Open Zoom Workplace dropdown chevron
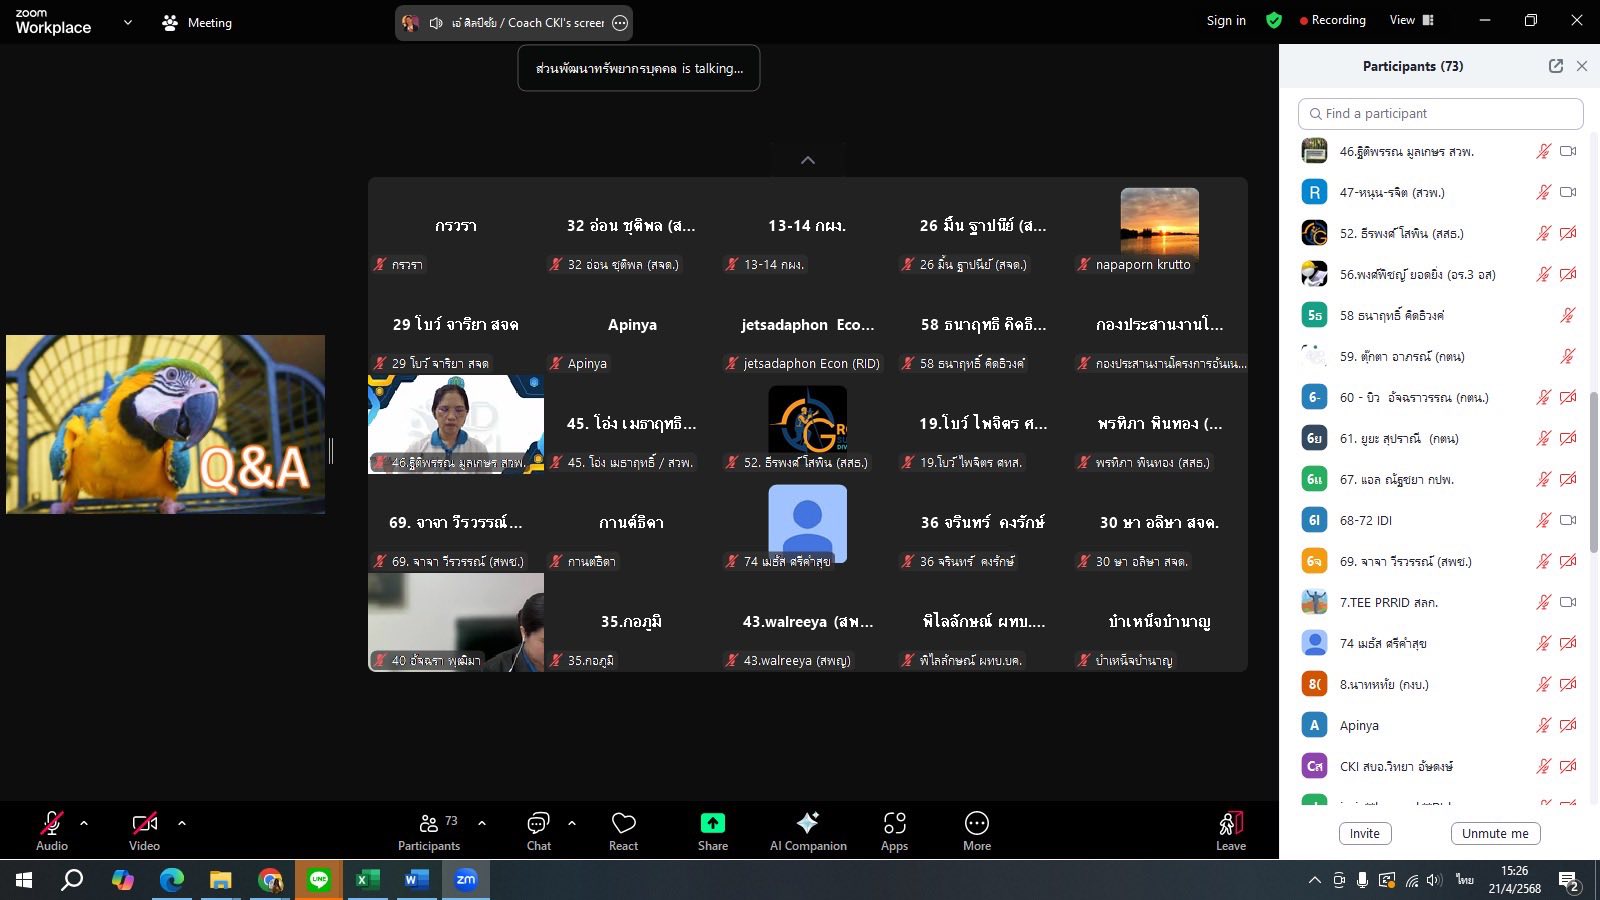Screen dimensions: 1600x900 tap(127, 22)
